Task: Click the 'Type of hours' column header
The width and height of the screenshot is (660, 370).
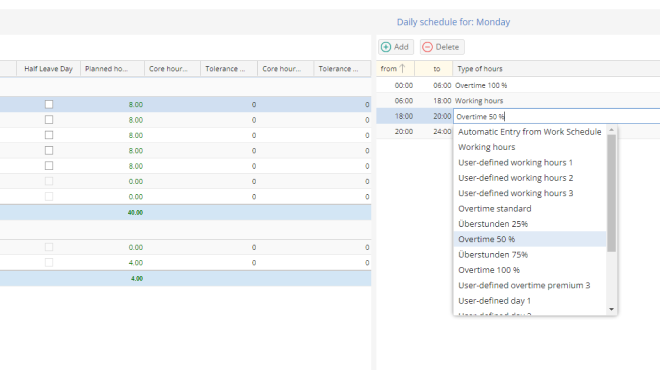Action: [x=556, y=69]
